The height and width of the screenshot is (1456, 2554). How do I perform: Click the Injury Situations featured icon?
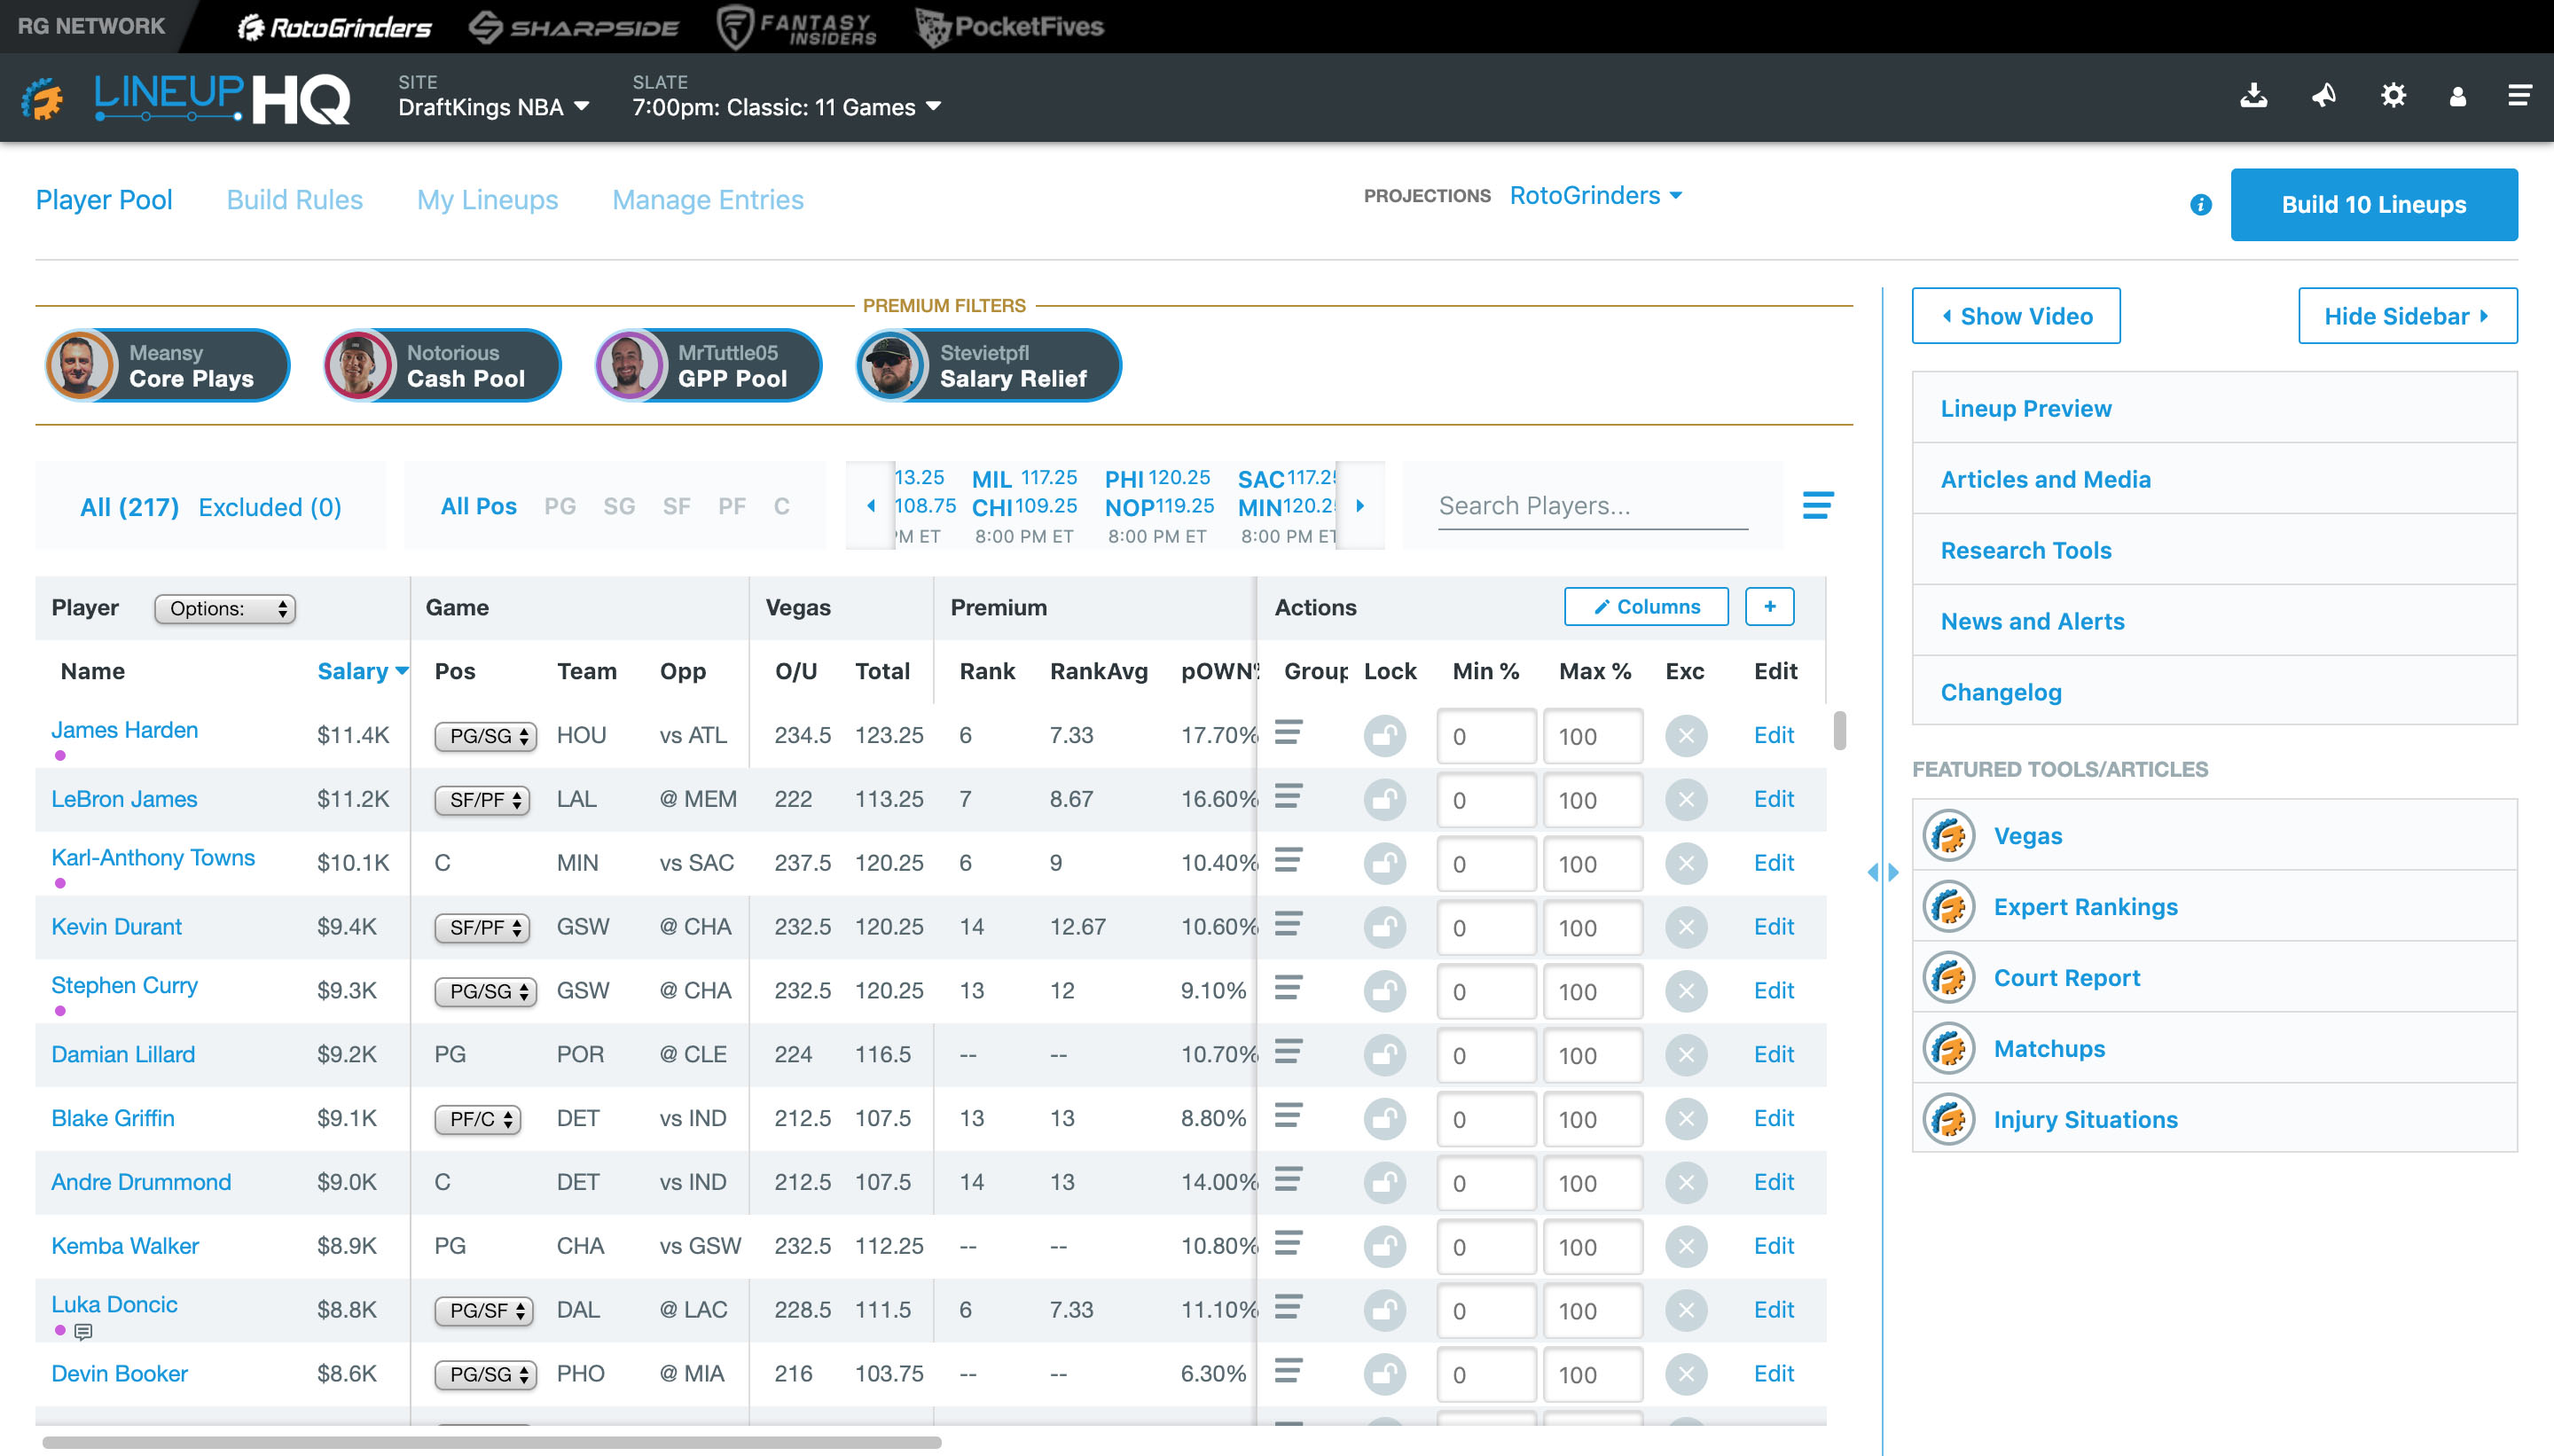[1948, 1120]
